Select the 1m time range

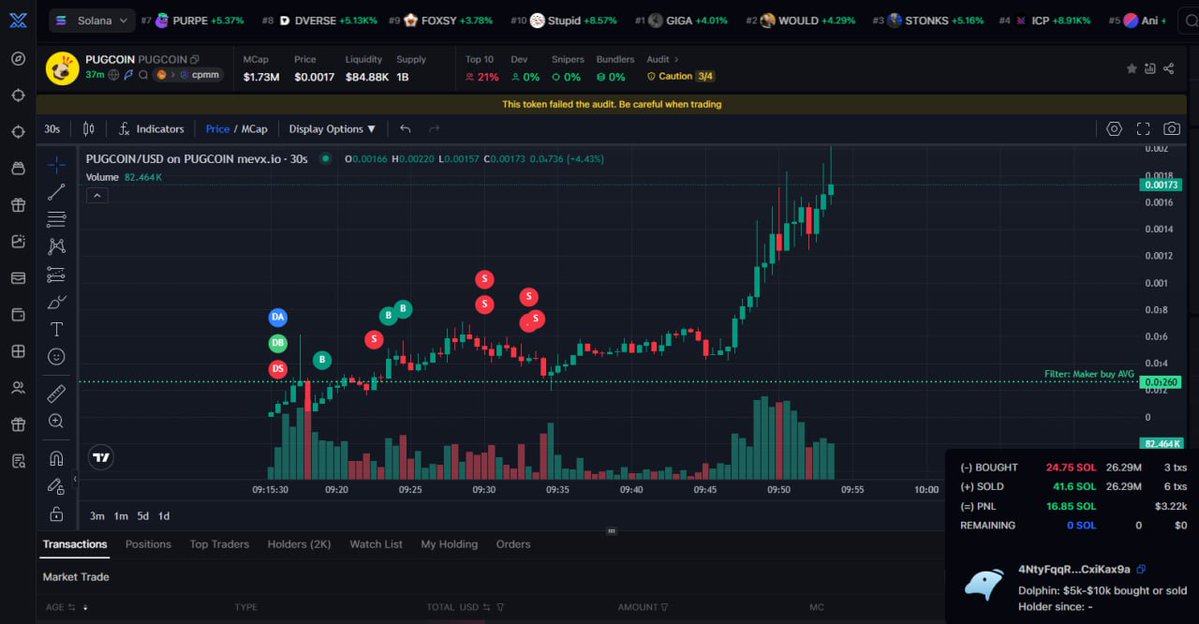[121, 515]
